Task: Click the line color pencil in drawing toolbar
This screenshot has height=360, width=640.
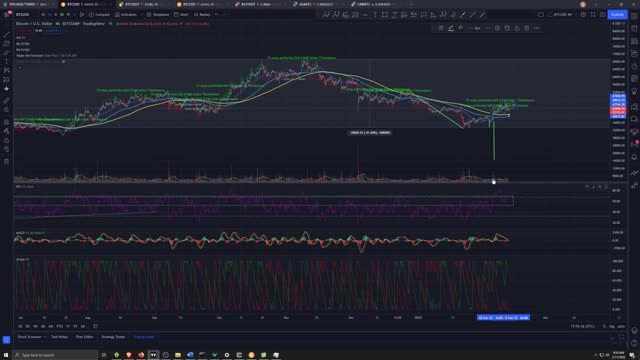Action: [451, 28]
